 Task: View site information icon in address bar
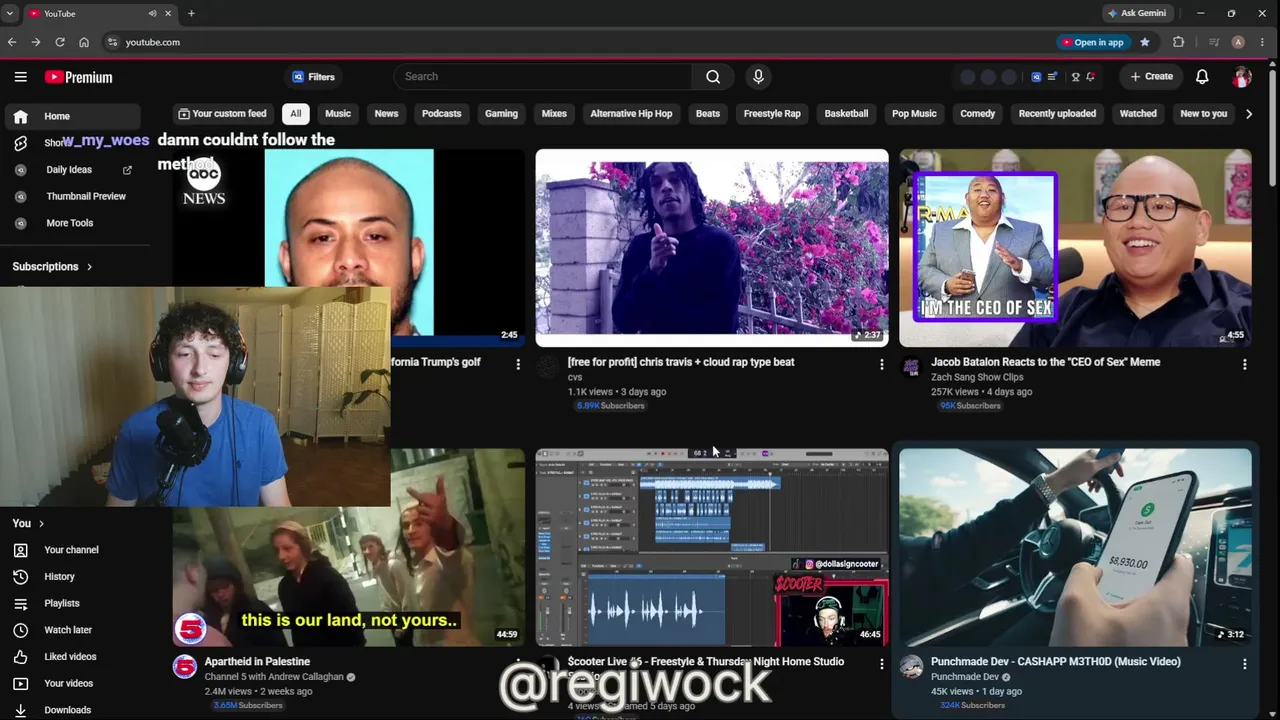(x=112, y=42)
